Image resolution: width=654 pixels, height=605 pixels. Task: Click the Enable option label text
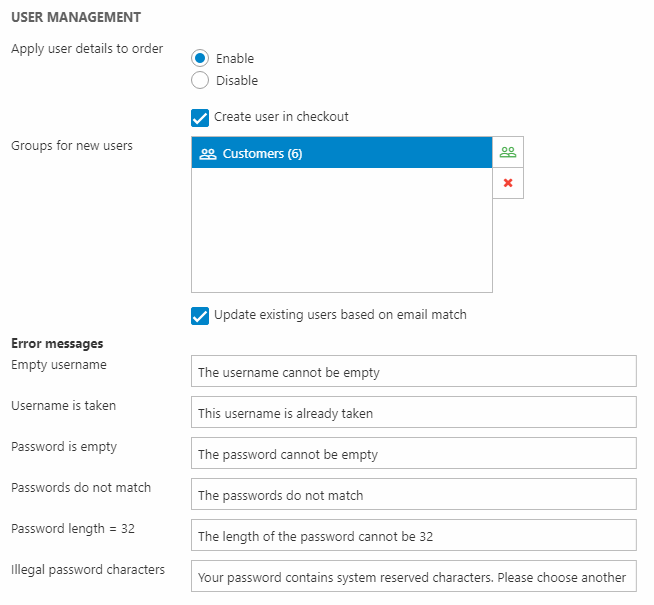click(235, 58)
